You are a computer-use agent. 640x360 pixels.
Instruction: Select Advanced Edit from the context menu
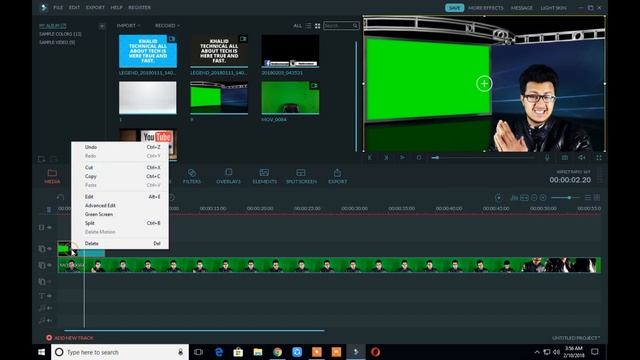[x=120, y=205]
